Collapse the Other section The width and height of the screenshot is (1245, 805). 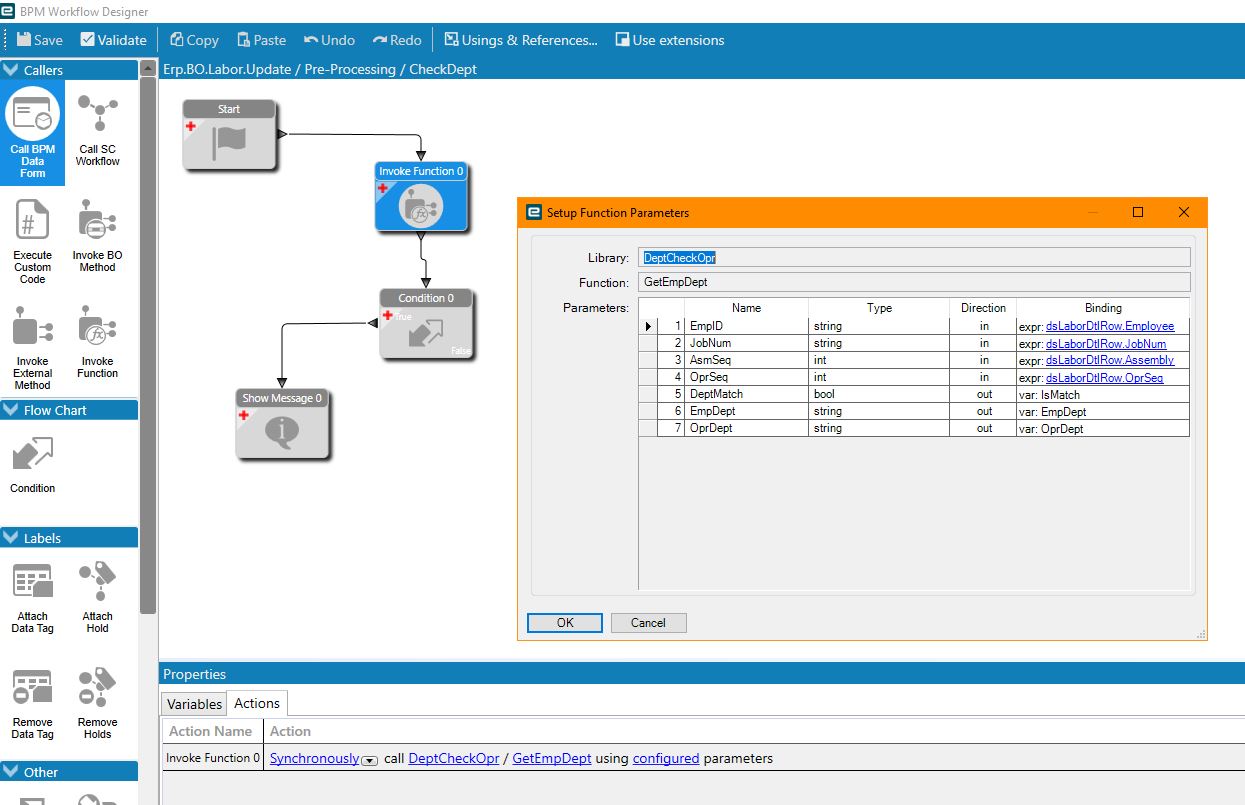pyautogui.click(x=11, y=772)
